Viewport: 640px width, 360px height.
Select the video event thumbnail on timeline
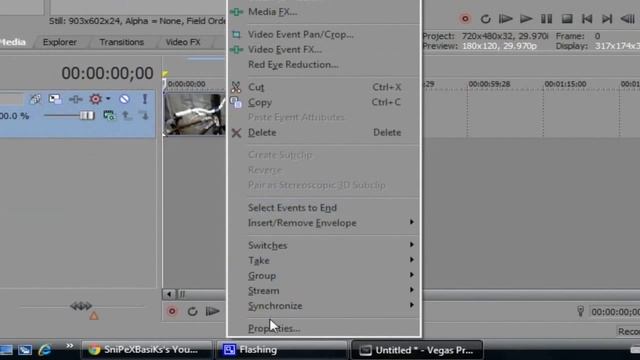(195, 114)
